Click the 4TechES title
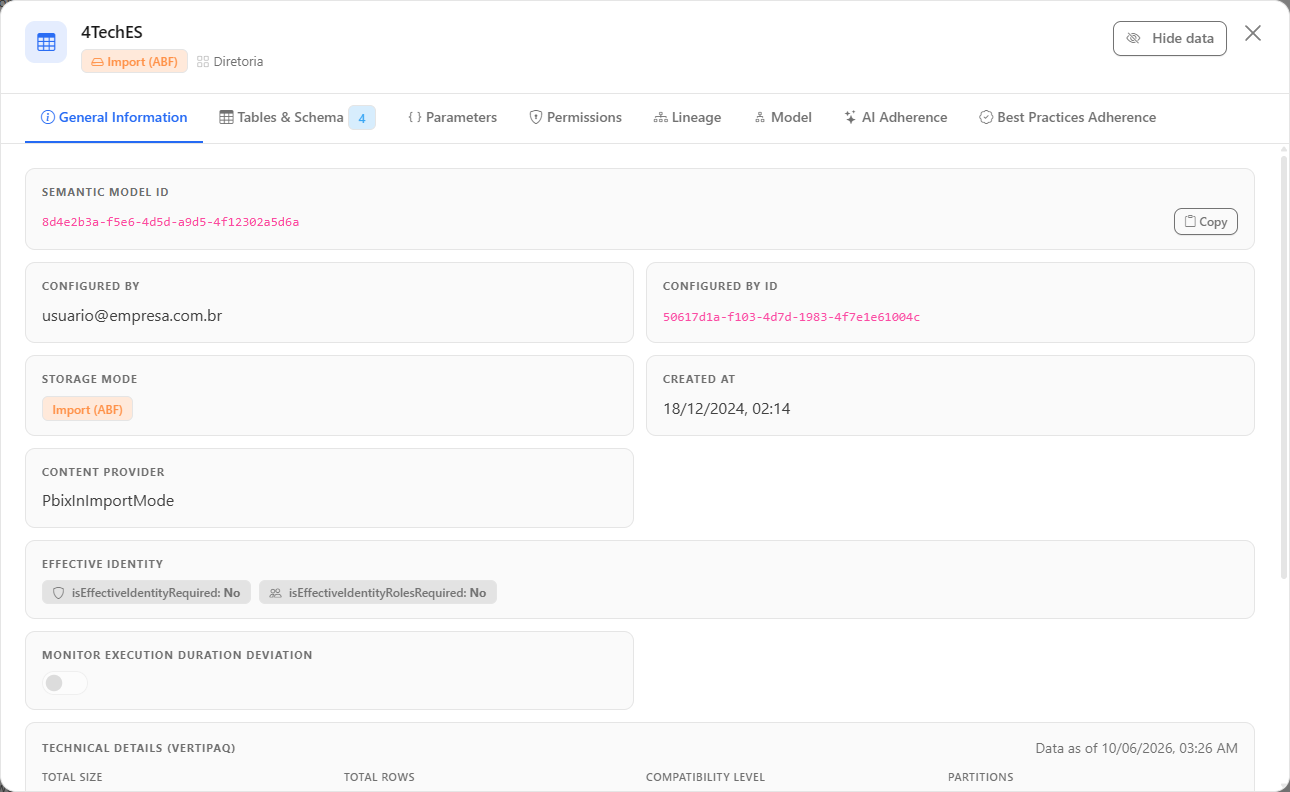1290x792 pixels. (x=112, y=32)
